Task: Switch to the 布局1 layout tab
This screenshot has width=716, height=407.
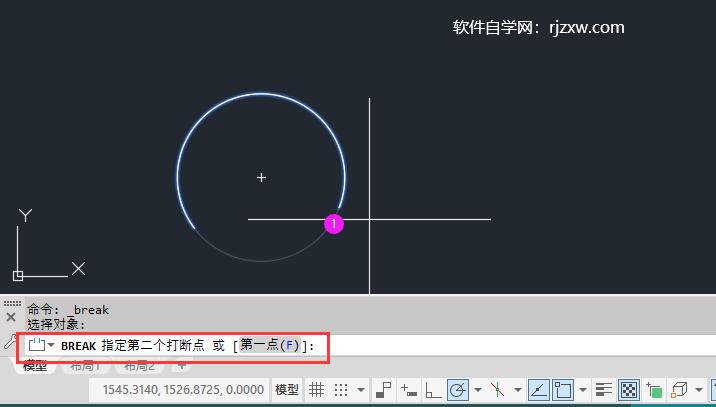Action: point(85,365)
